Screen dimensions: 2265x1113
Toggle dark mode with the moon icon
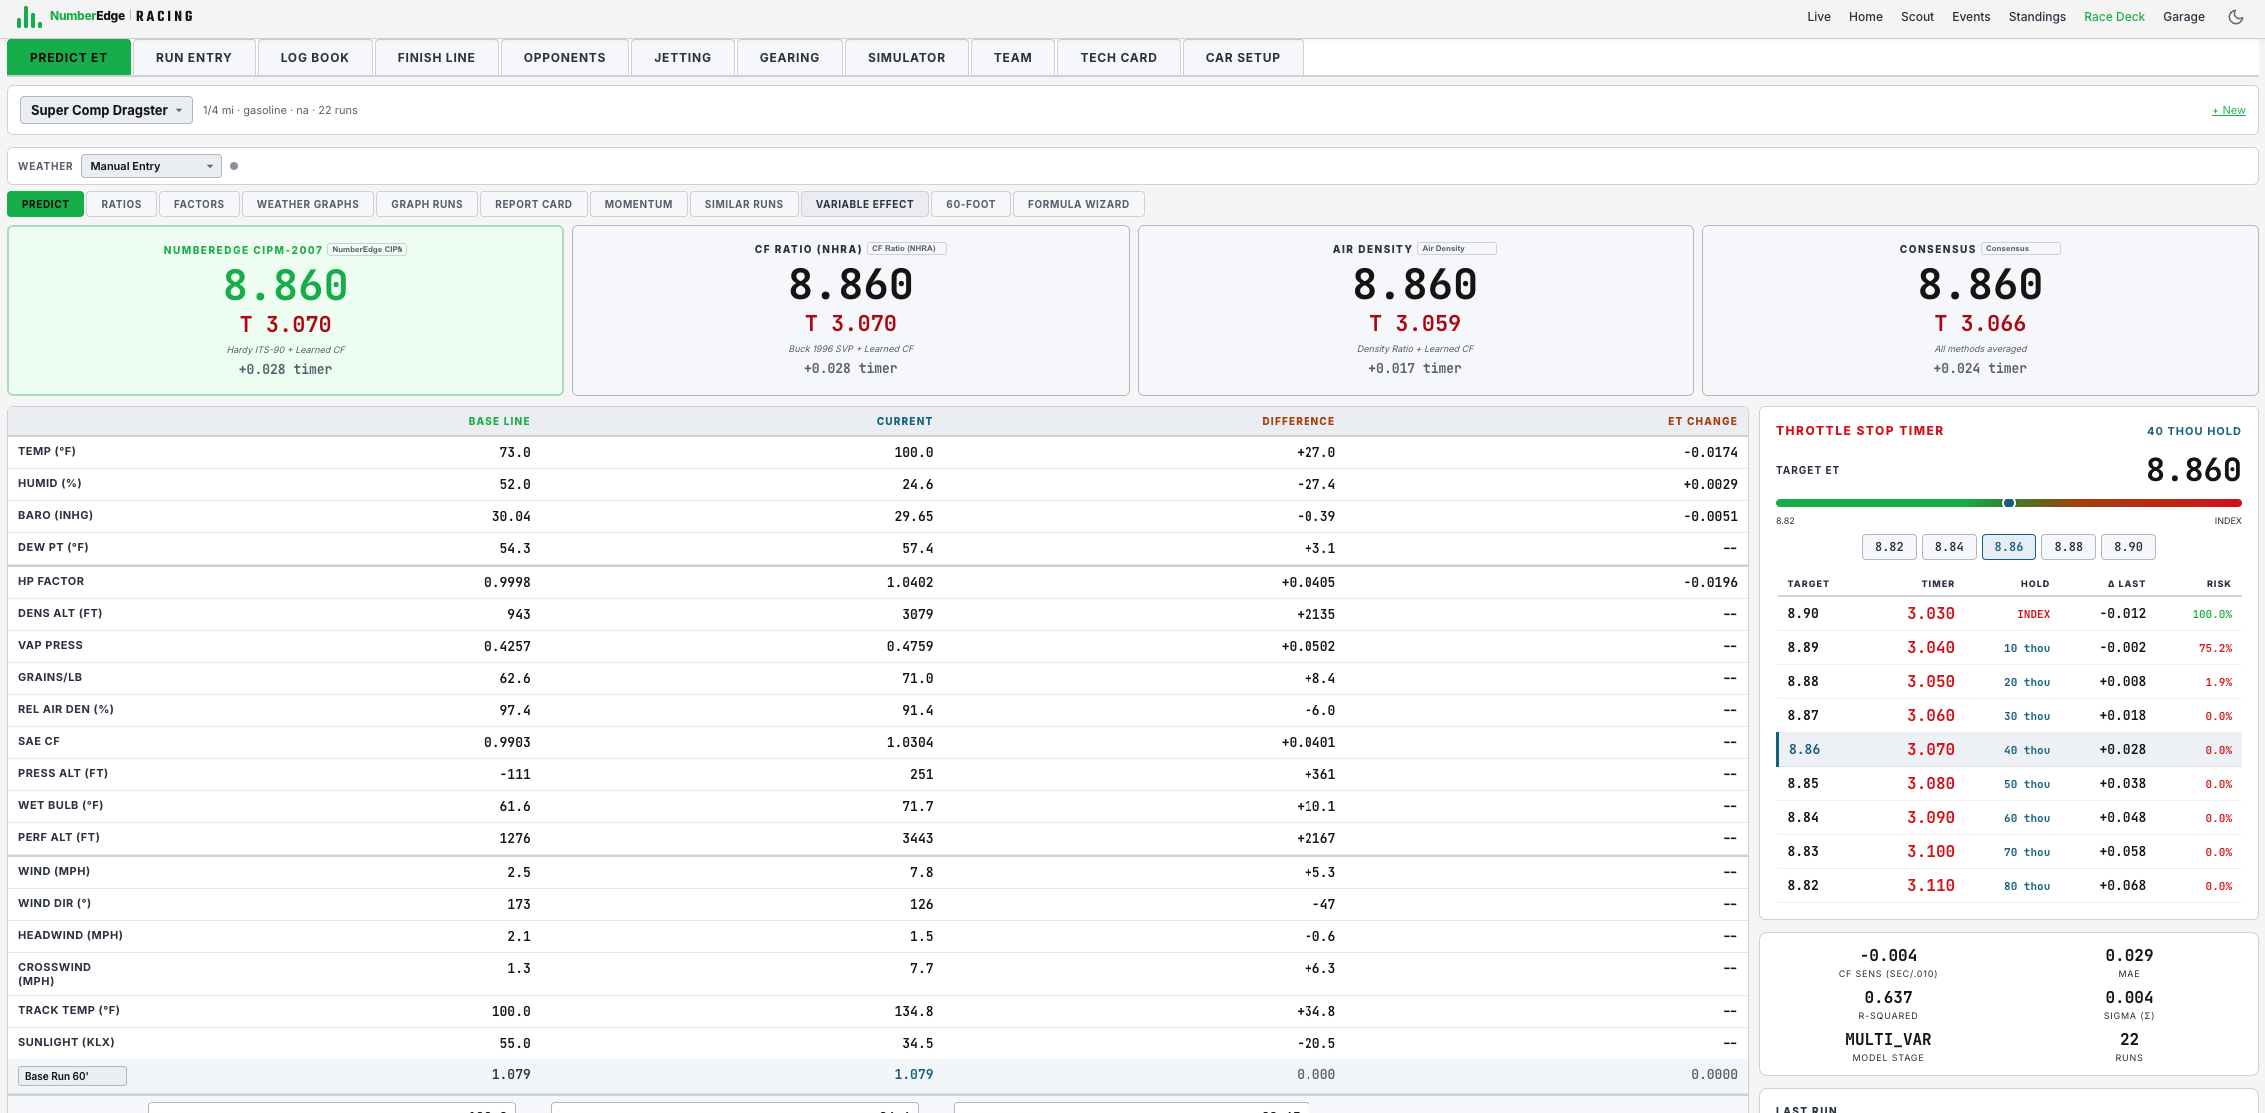[2236, 17]
